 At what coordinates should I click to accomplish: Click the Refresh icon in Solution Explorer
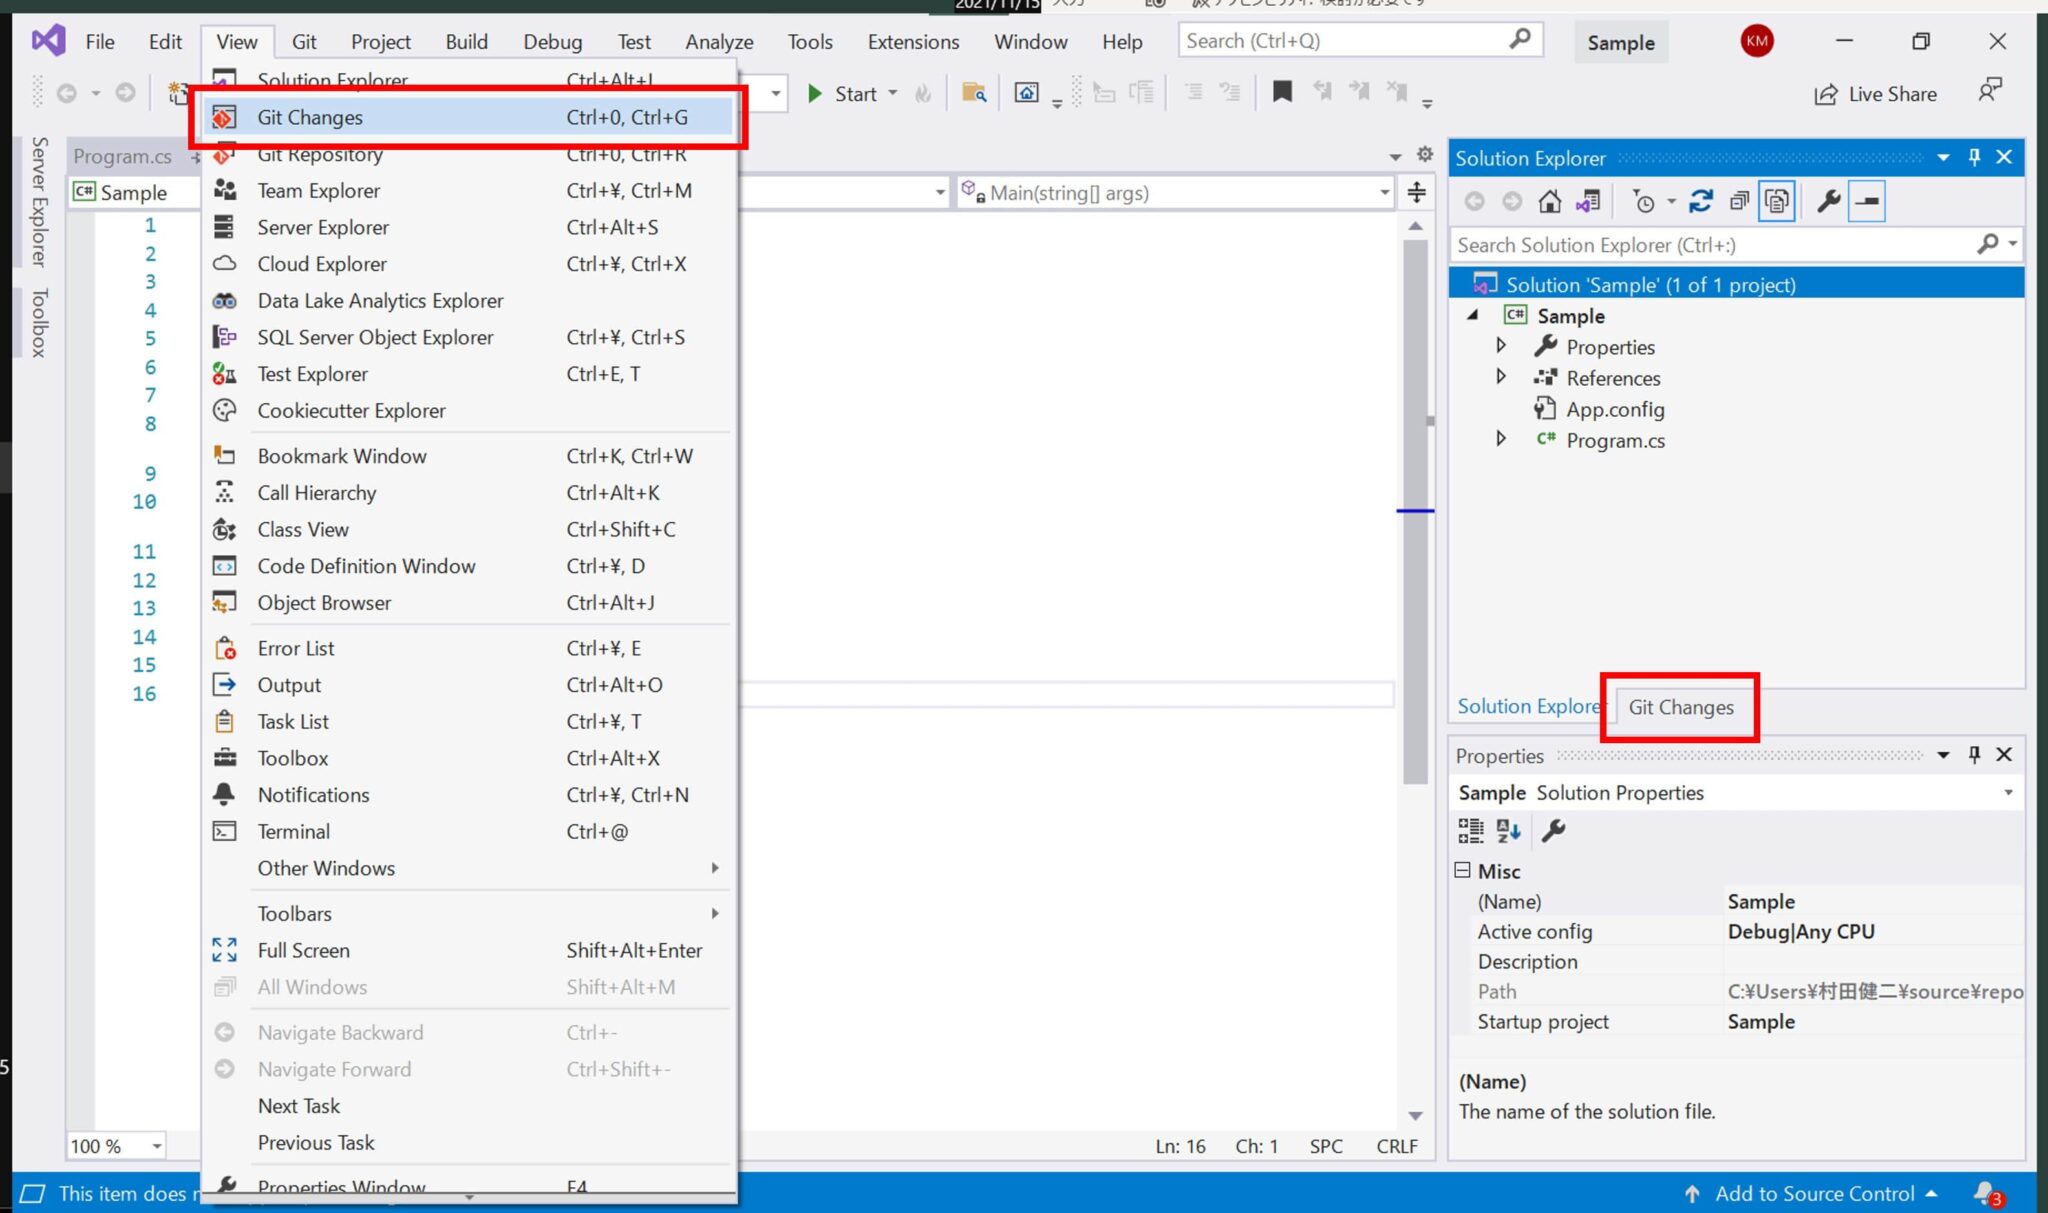[x=1702, y=200]
